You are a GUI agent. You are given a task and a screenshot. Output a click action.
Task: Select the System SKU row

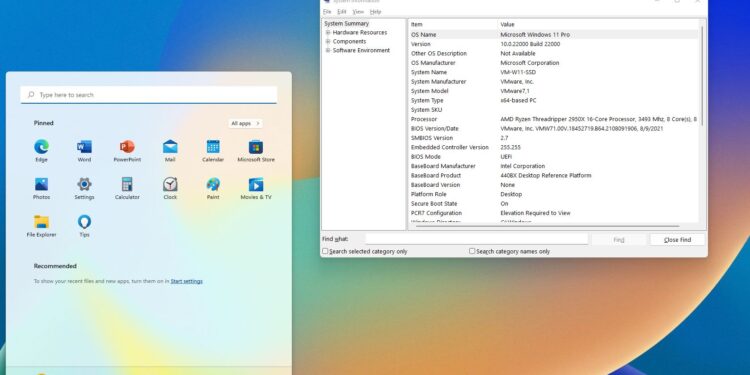(554, 110)
